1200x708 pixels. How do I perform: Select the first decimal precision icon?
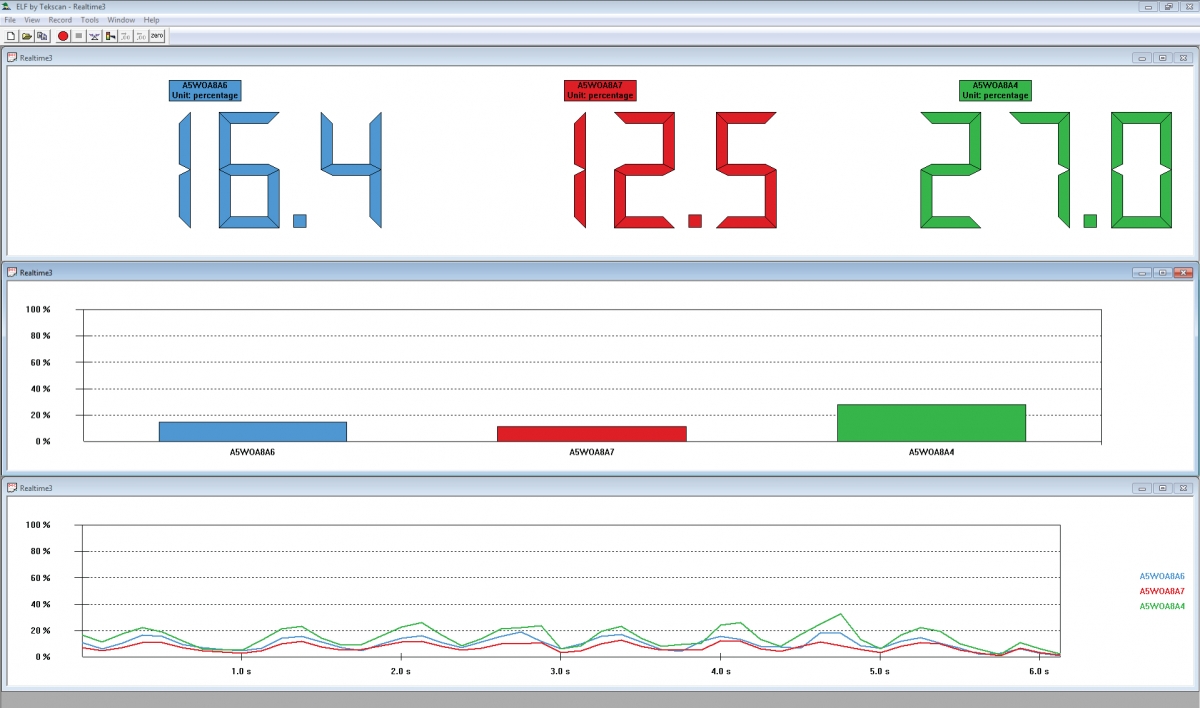(126, 35)
